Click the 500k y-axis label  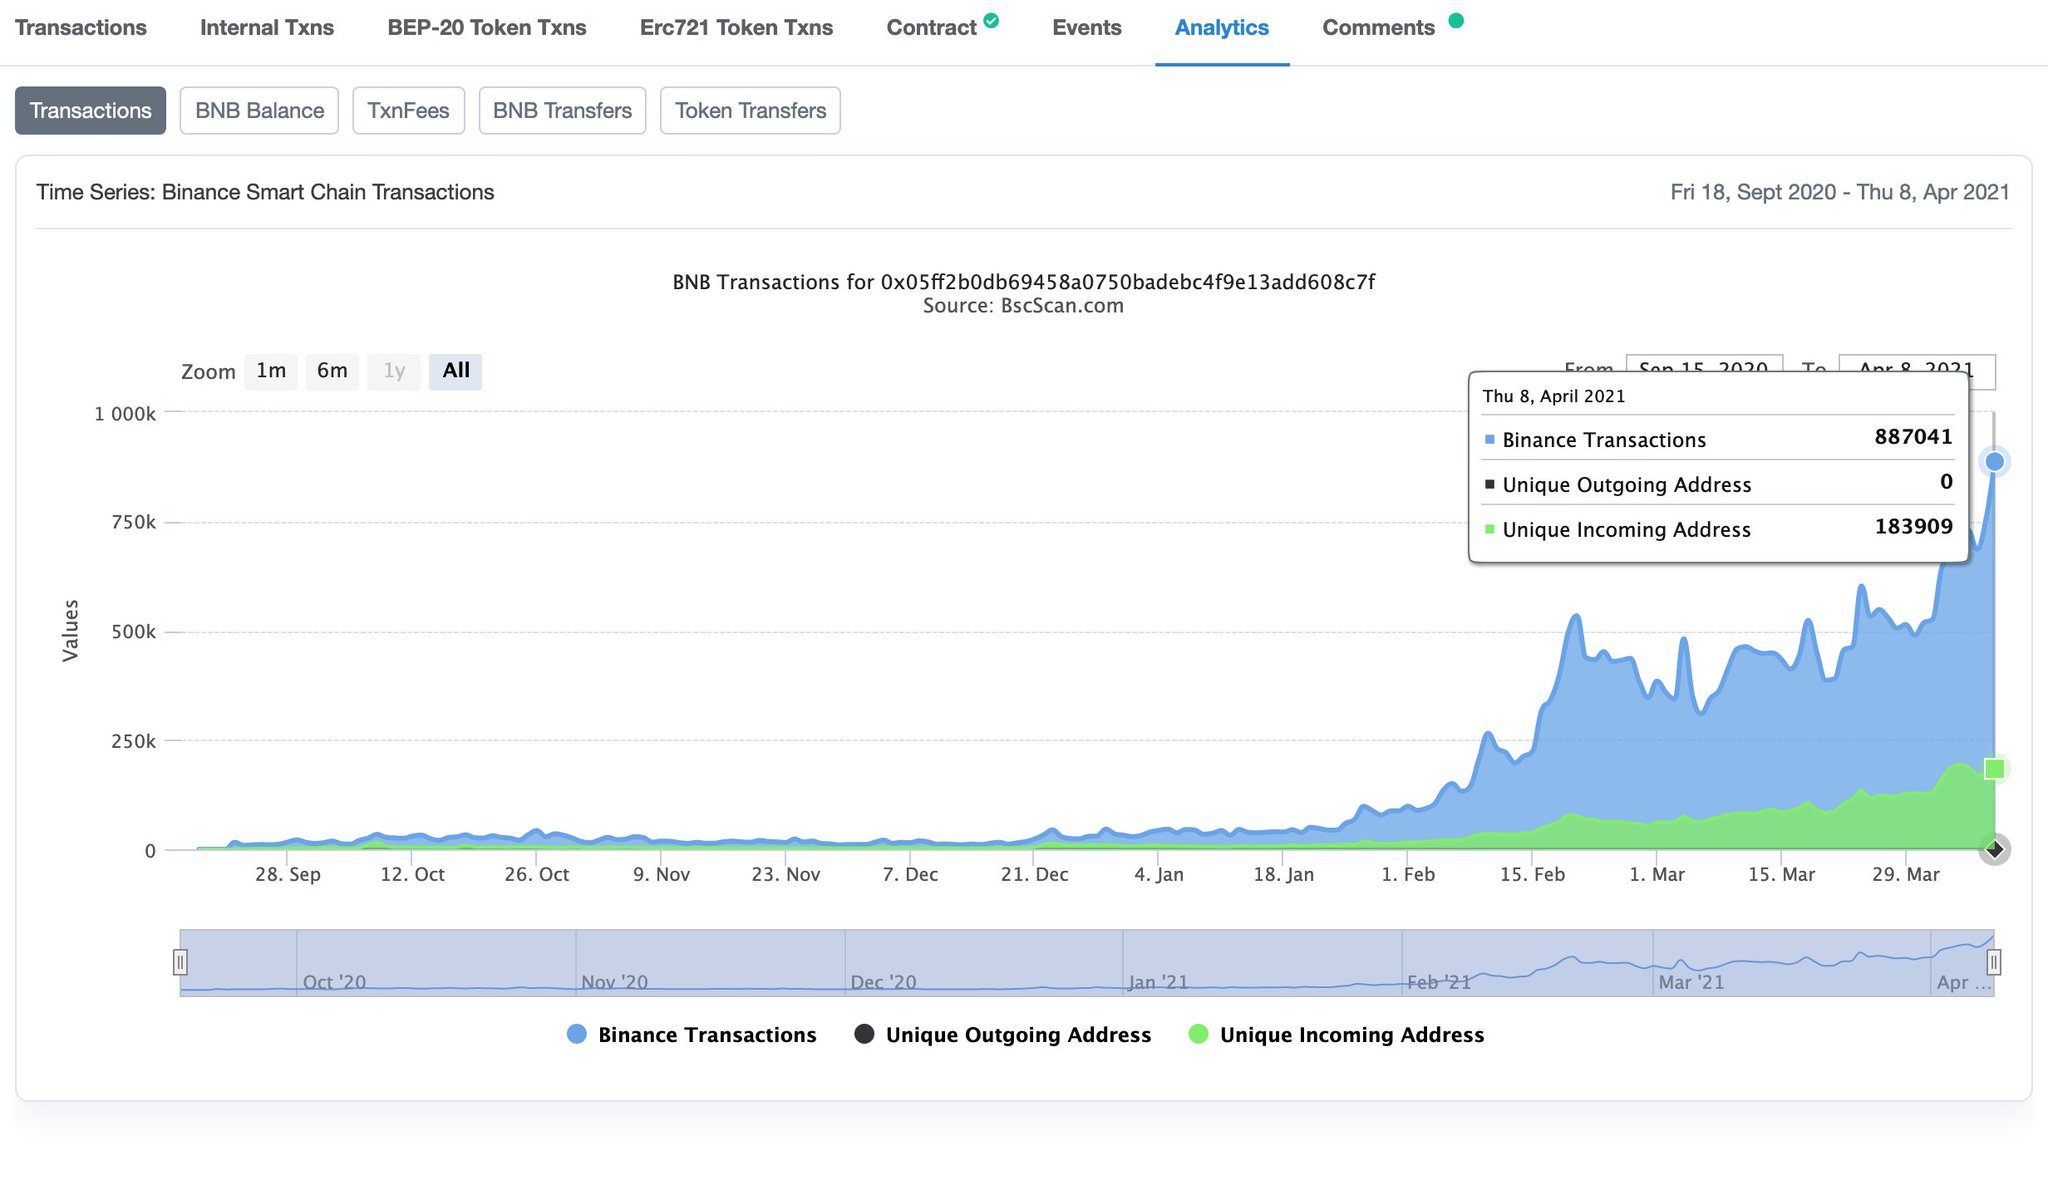(x=134, y=632)
